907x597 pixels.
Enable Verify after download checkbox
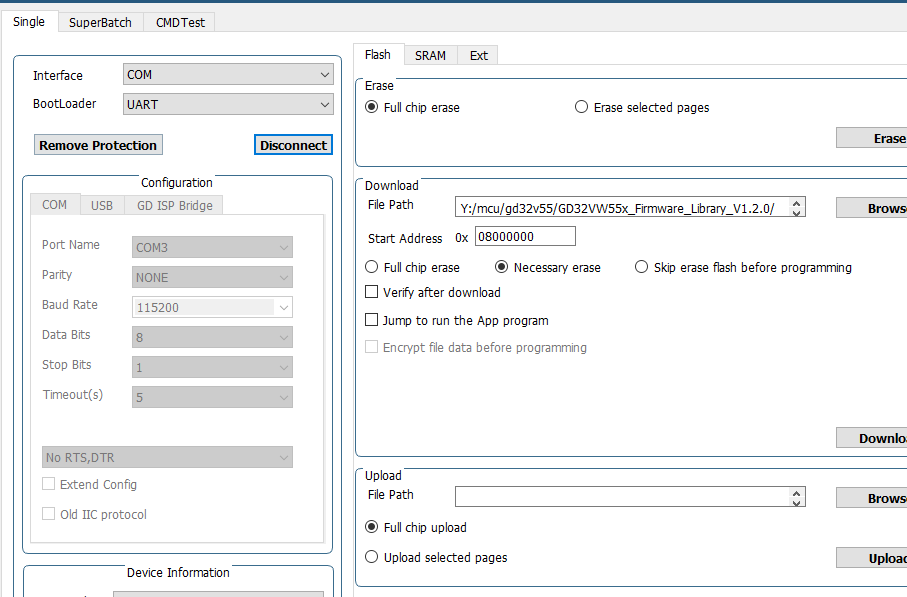[372, 293]
